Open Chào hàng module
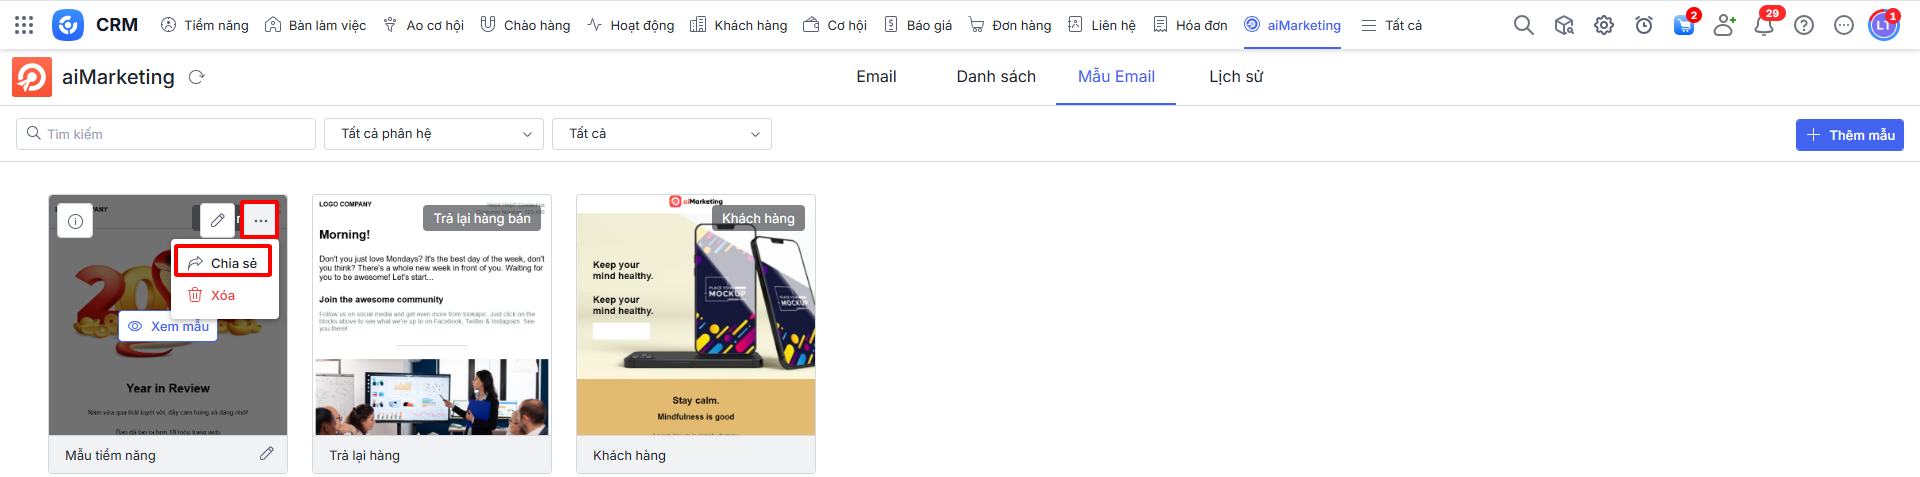This screenshot has width=1920, height=477. click(525, 25)
